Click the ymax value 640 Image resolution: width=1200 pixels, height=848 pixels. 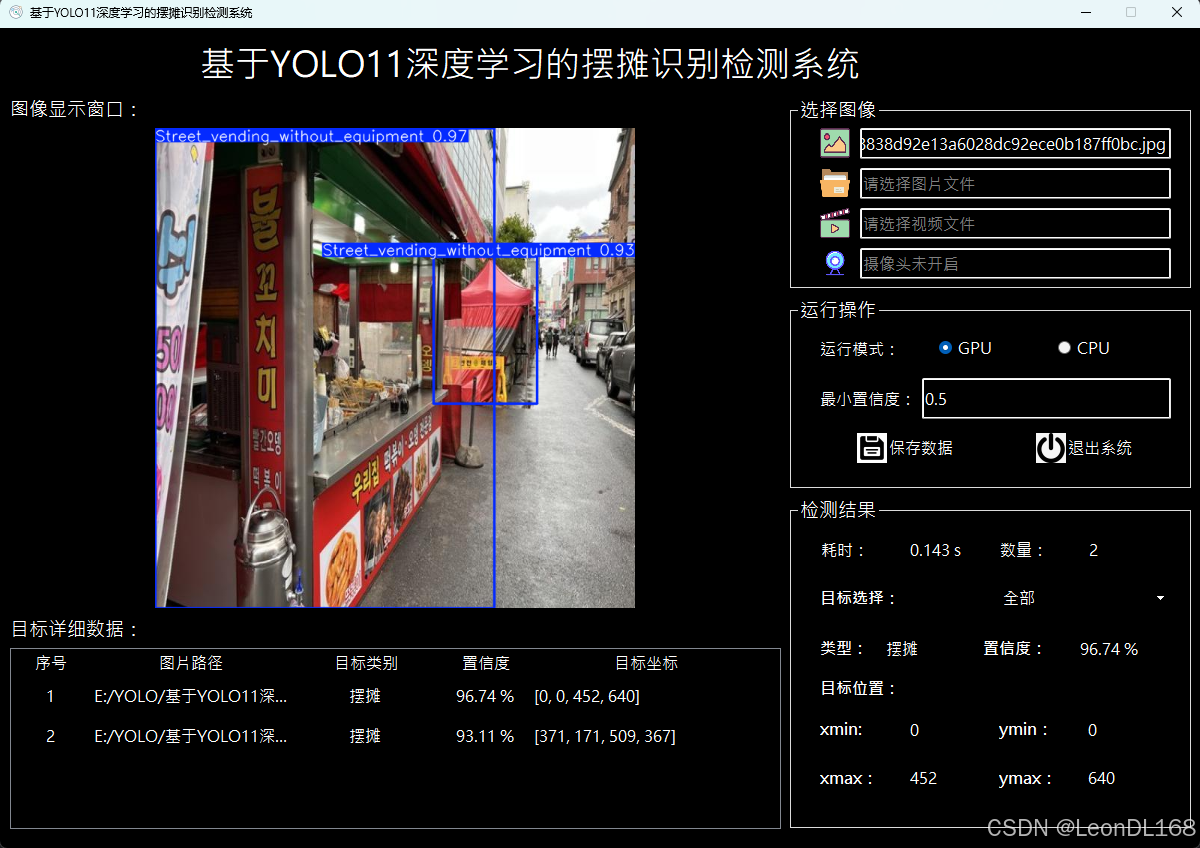[1101, 778]
